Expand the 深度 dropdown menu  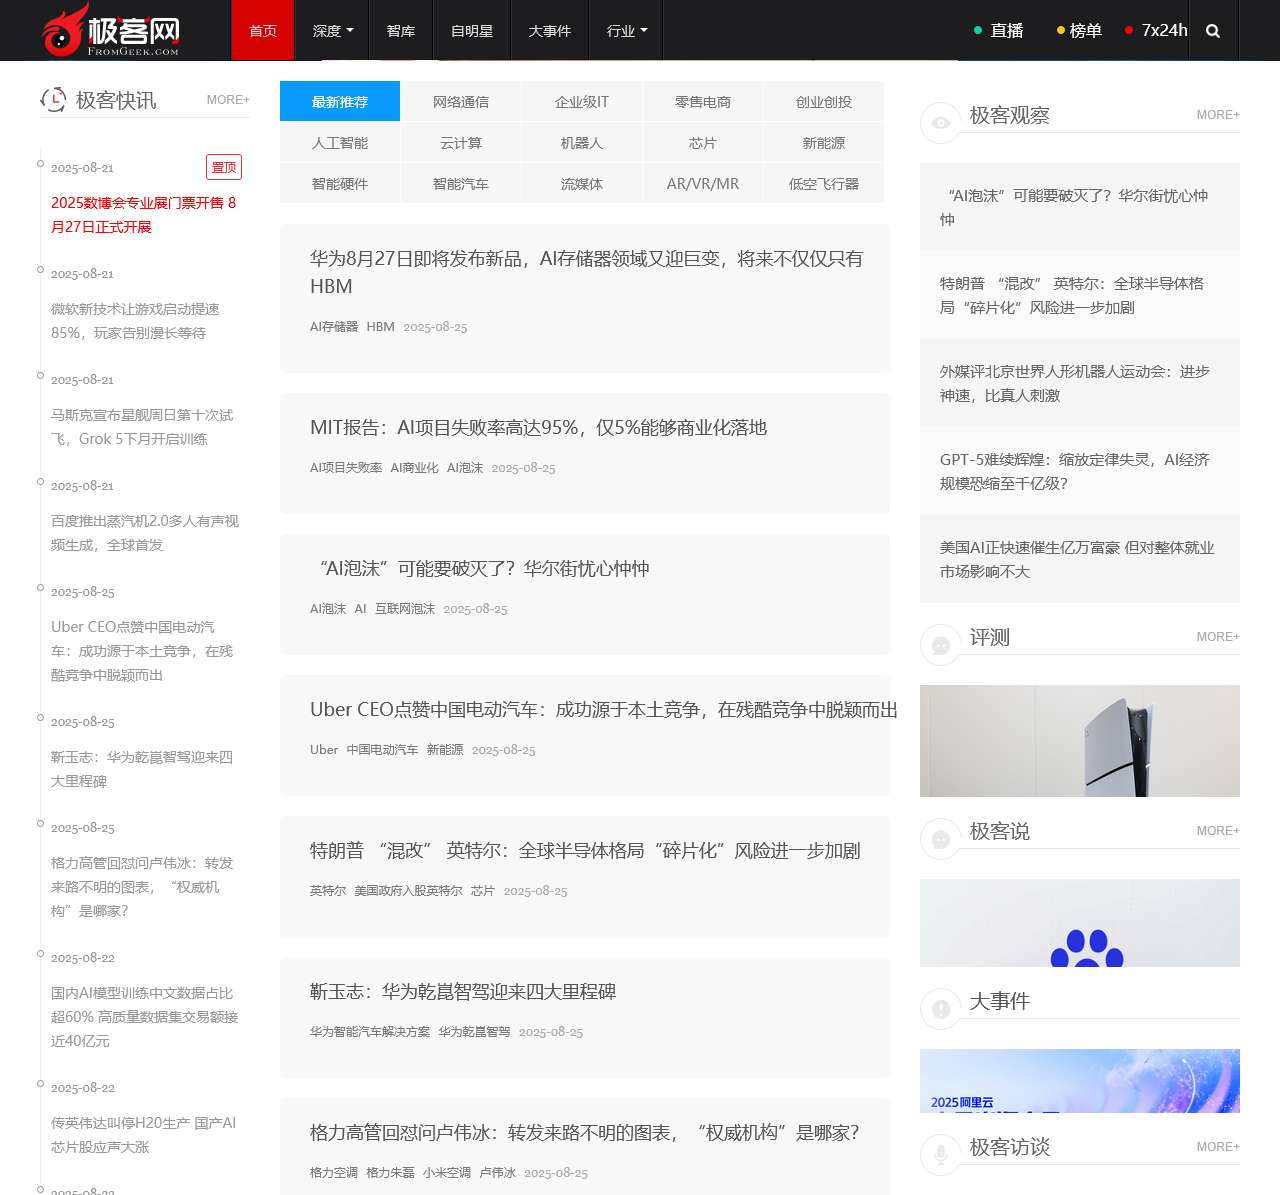332,31
